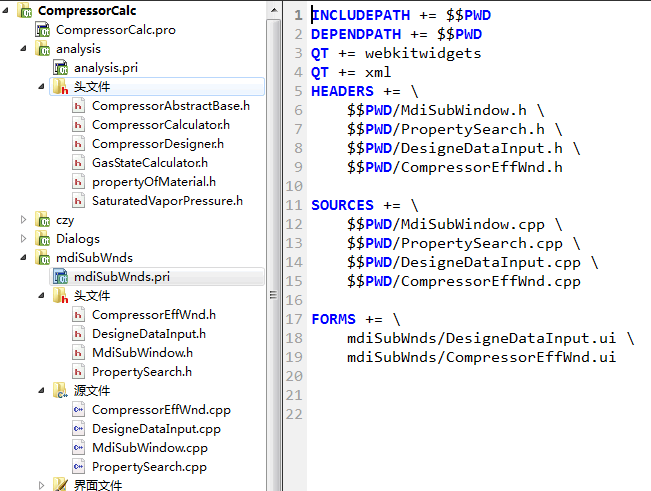Click the FORMS keyword on line 17
This screenshot has height=491, width=651.
[x=333, y=320]
